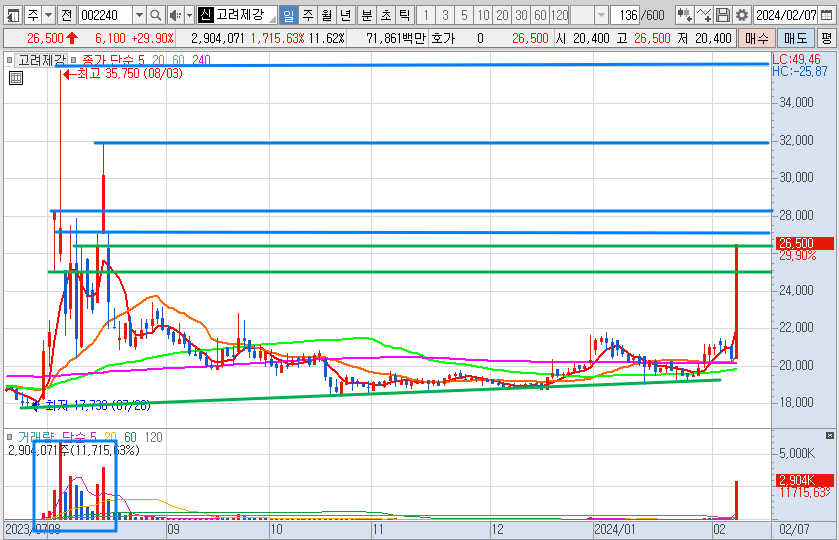The height and width of the screenshot is (540, 839).
Task: Select the 일 daily chart period
Action: [x=288, y=15]
